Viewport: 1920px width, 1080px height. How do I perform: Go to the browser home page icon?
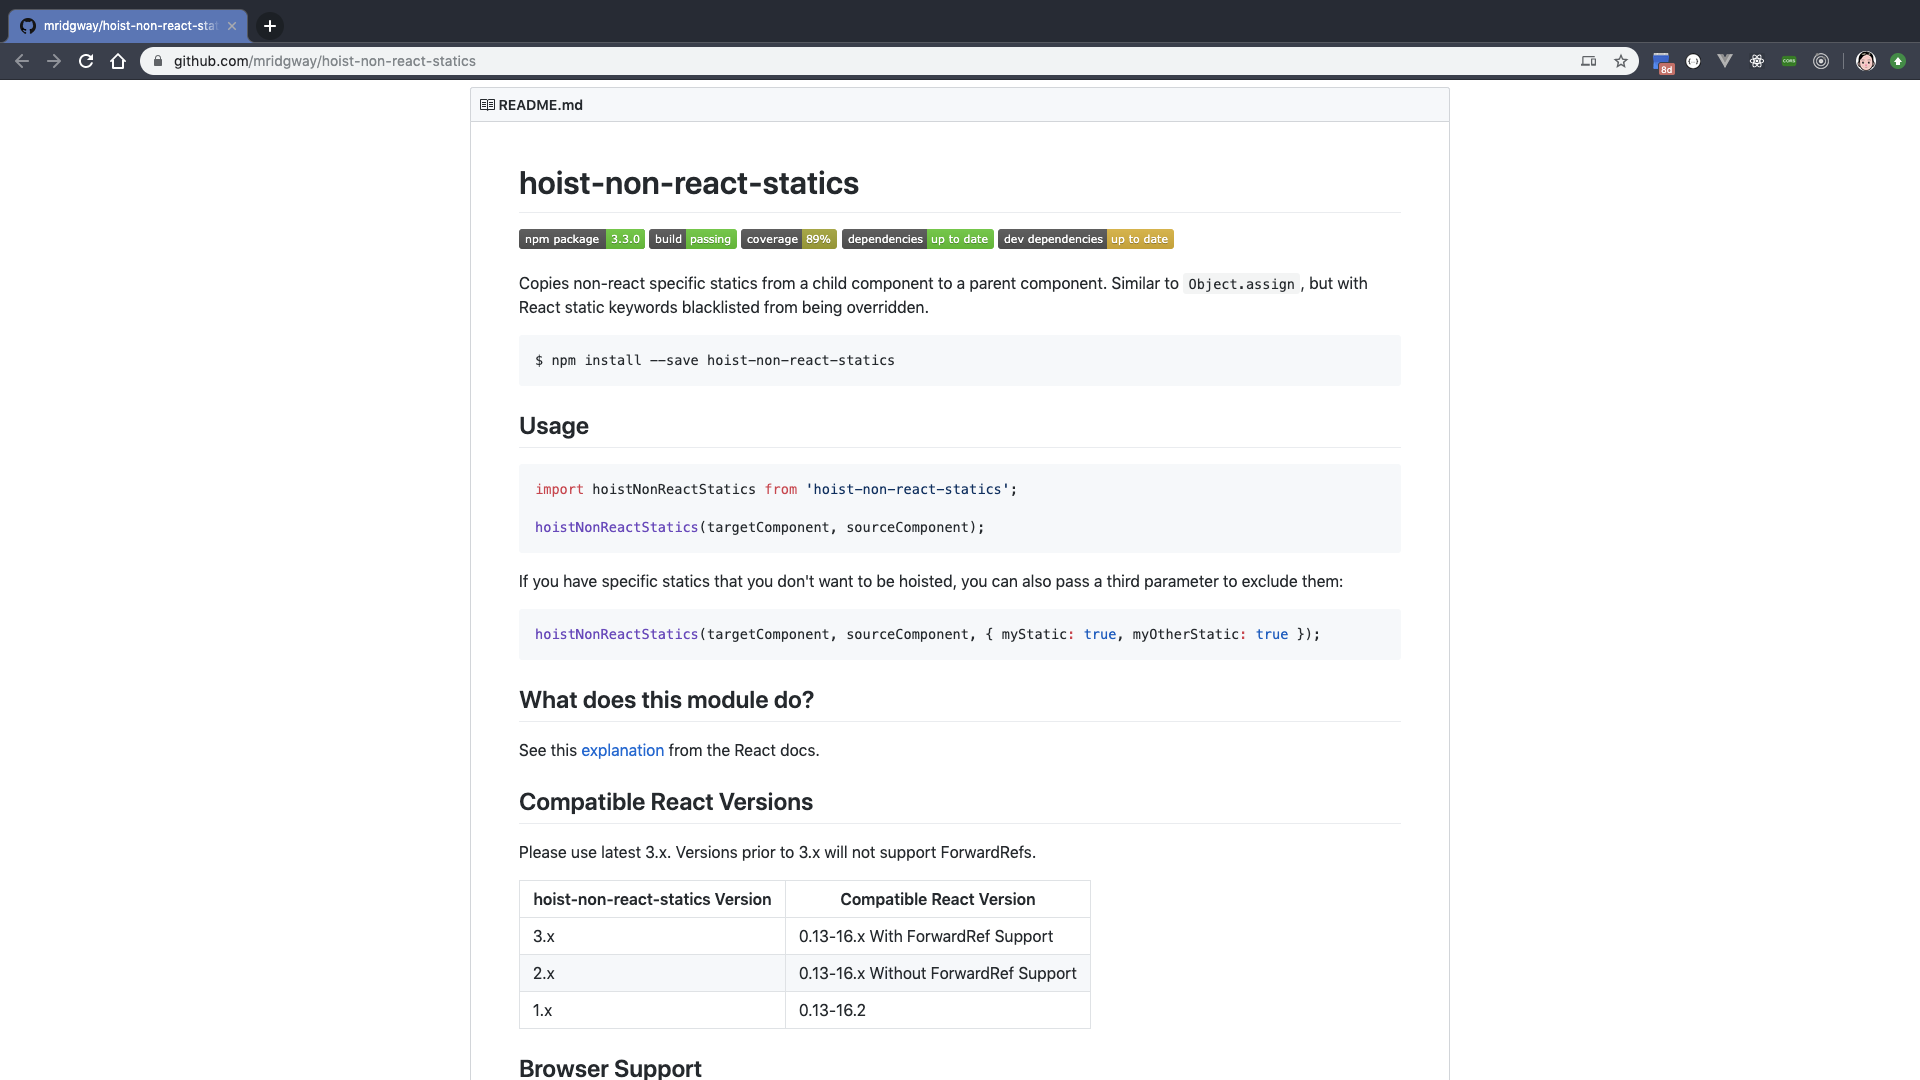[118, 61]
